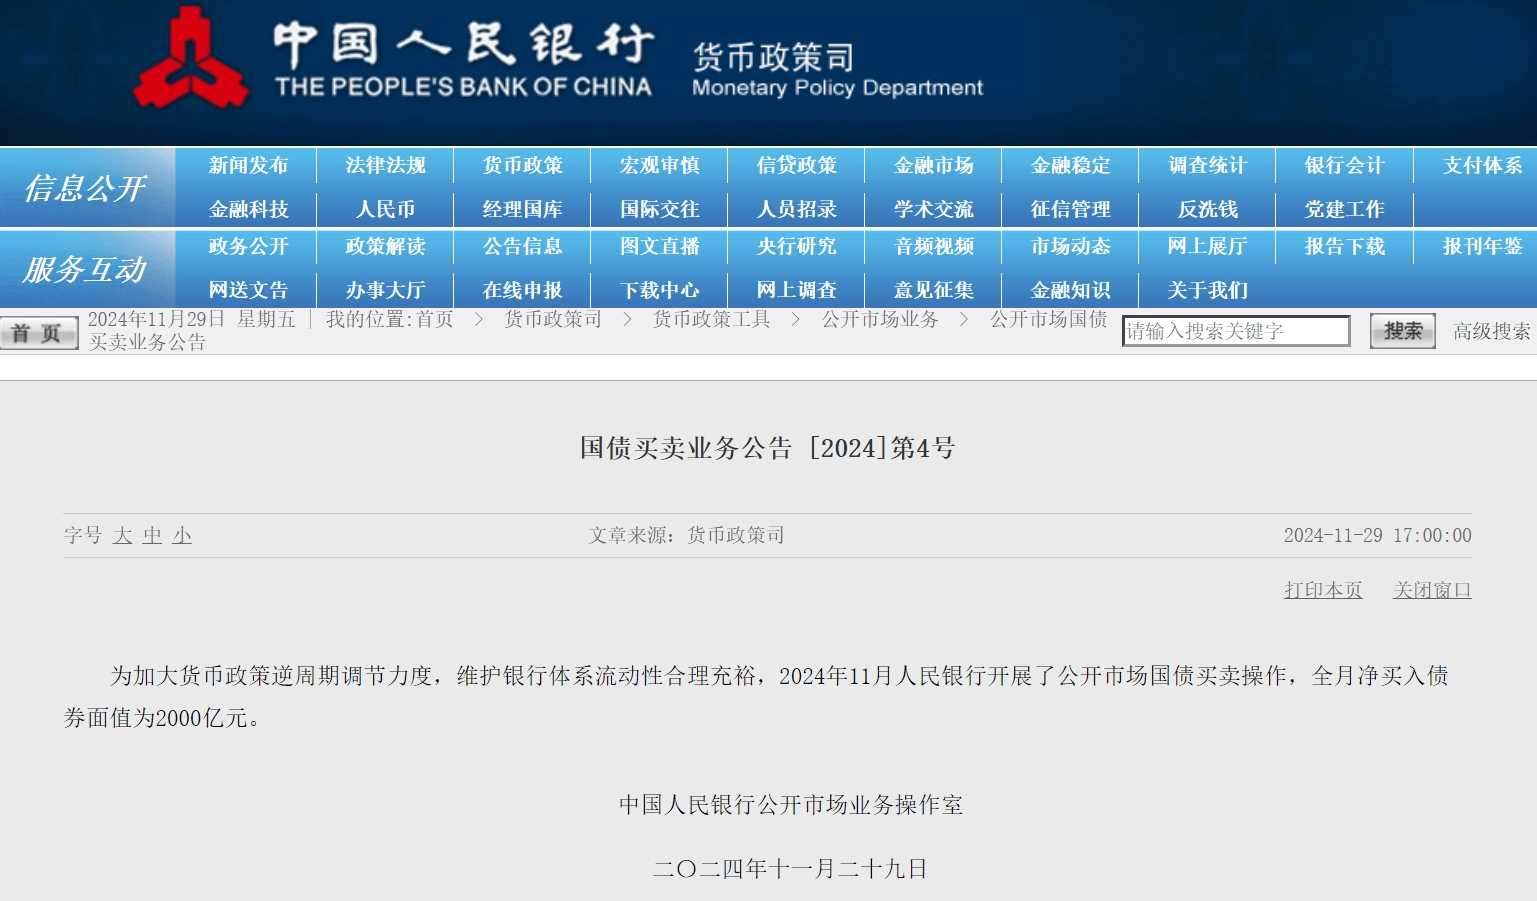Image resolution: width=1537 pixels, height=901 pixels.
Task: Go to 首页 in the breadcrumb trail
Action: click(x=435, y=319)
